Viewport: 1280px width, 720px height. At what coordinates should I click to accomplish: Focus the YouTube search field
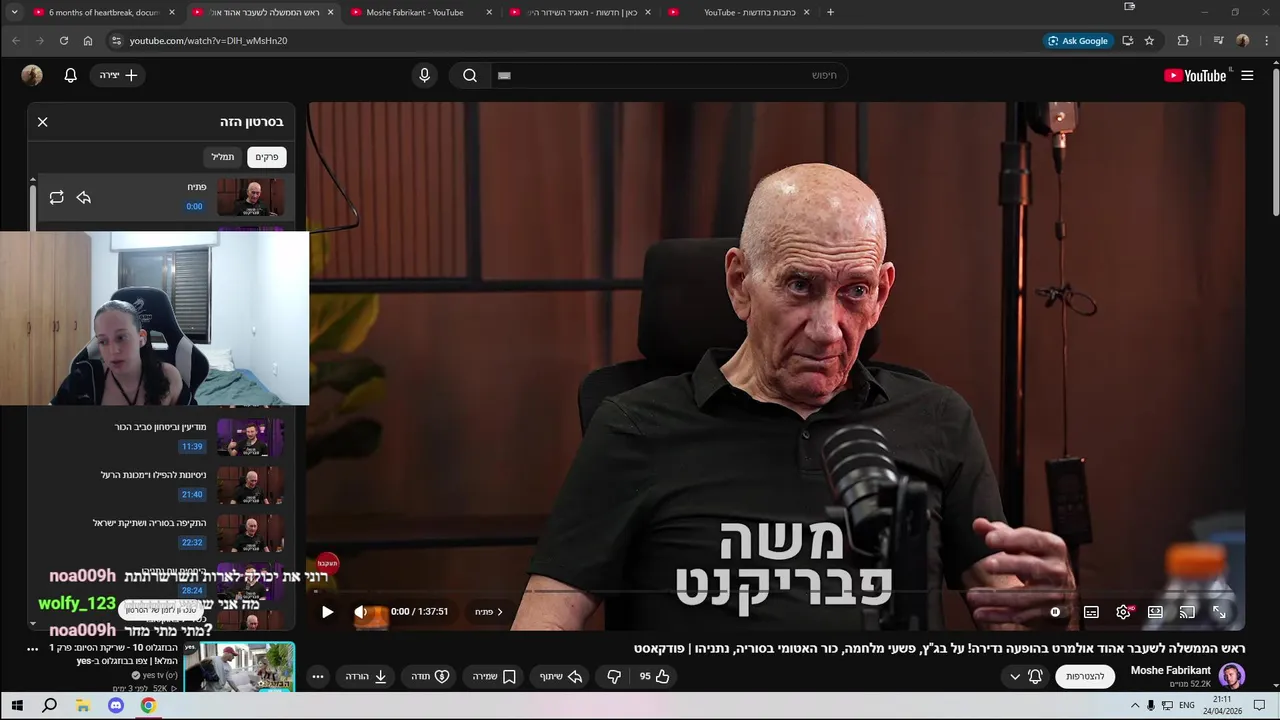click(670, 75)
